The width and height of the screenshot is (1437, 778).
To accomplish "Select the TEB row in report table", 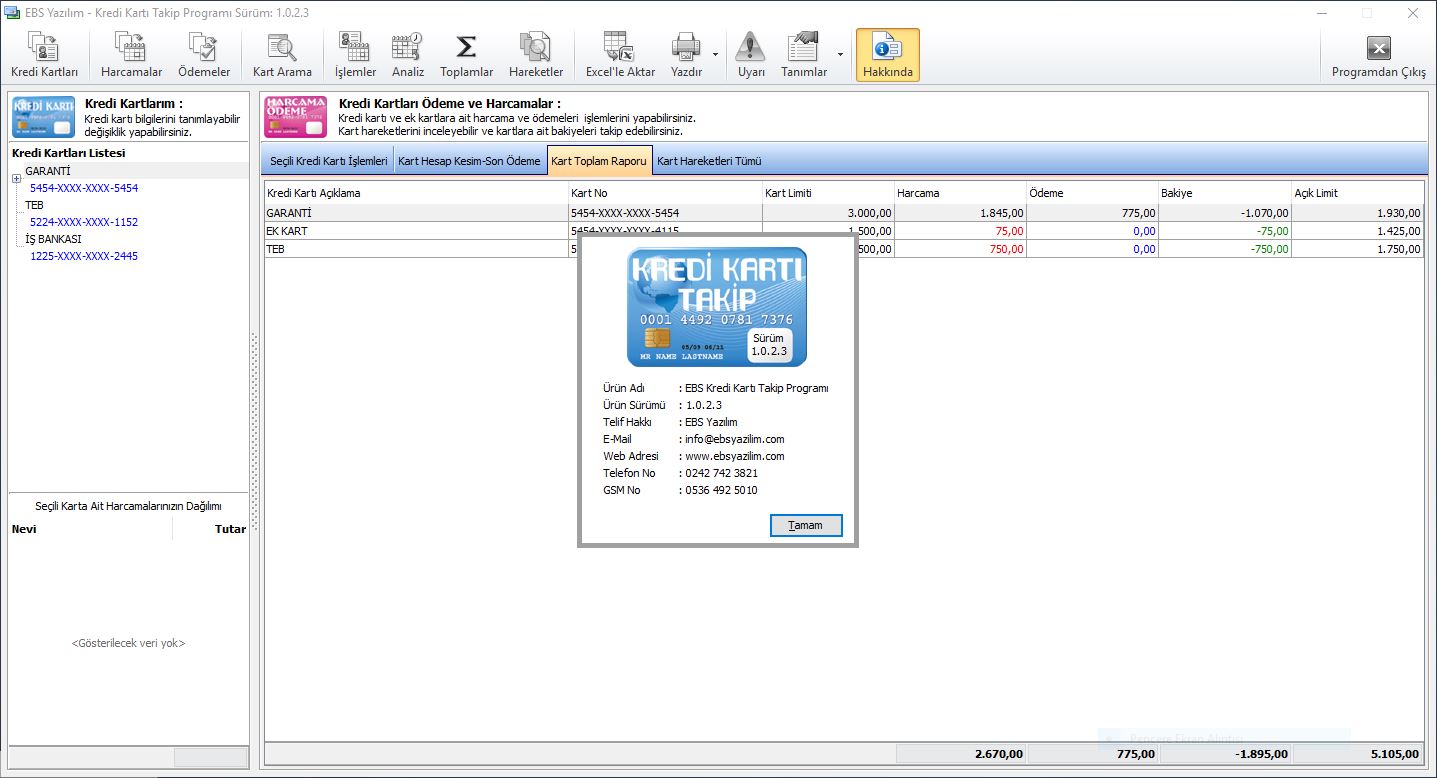I will pos(844,249).
